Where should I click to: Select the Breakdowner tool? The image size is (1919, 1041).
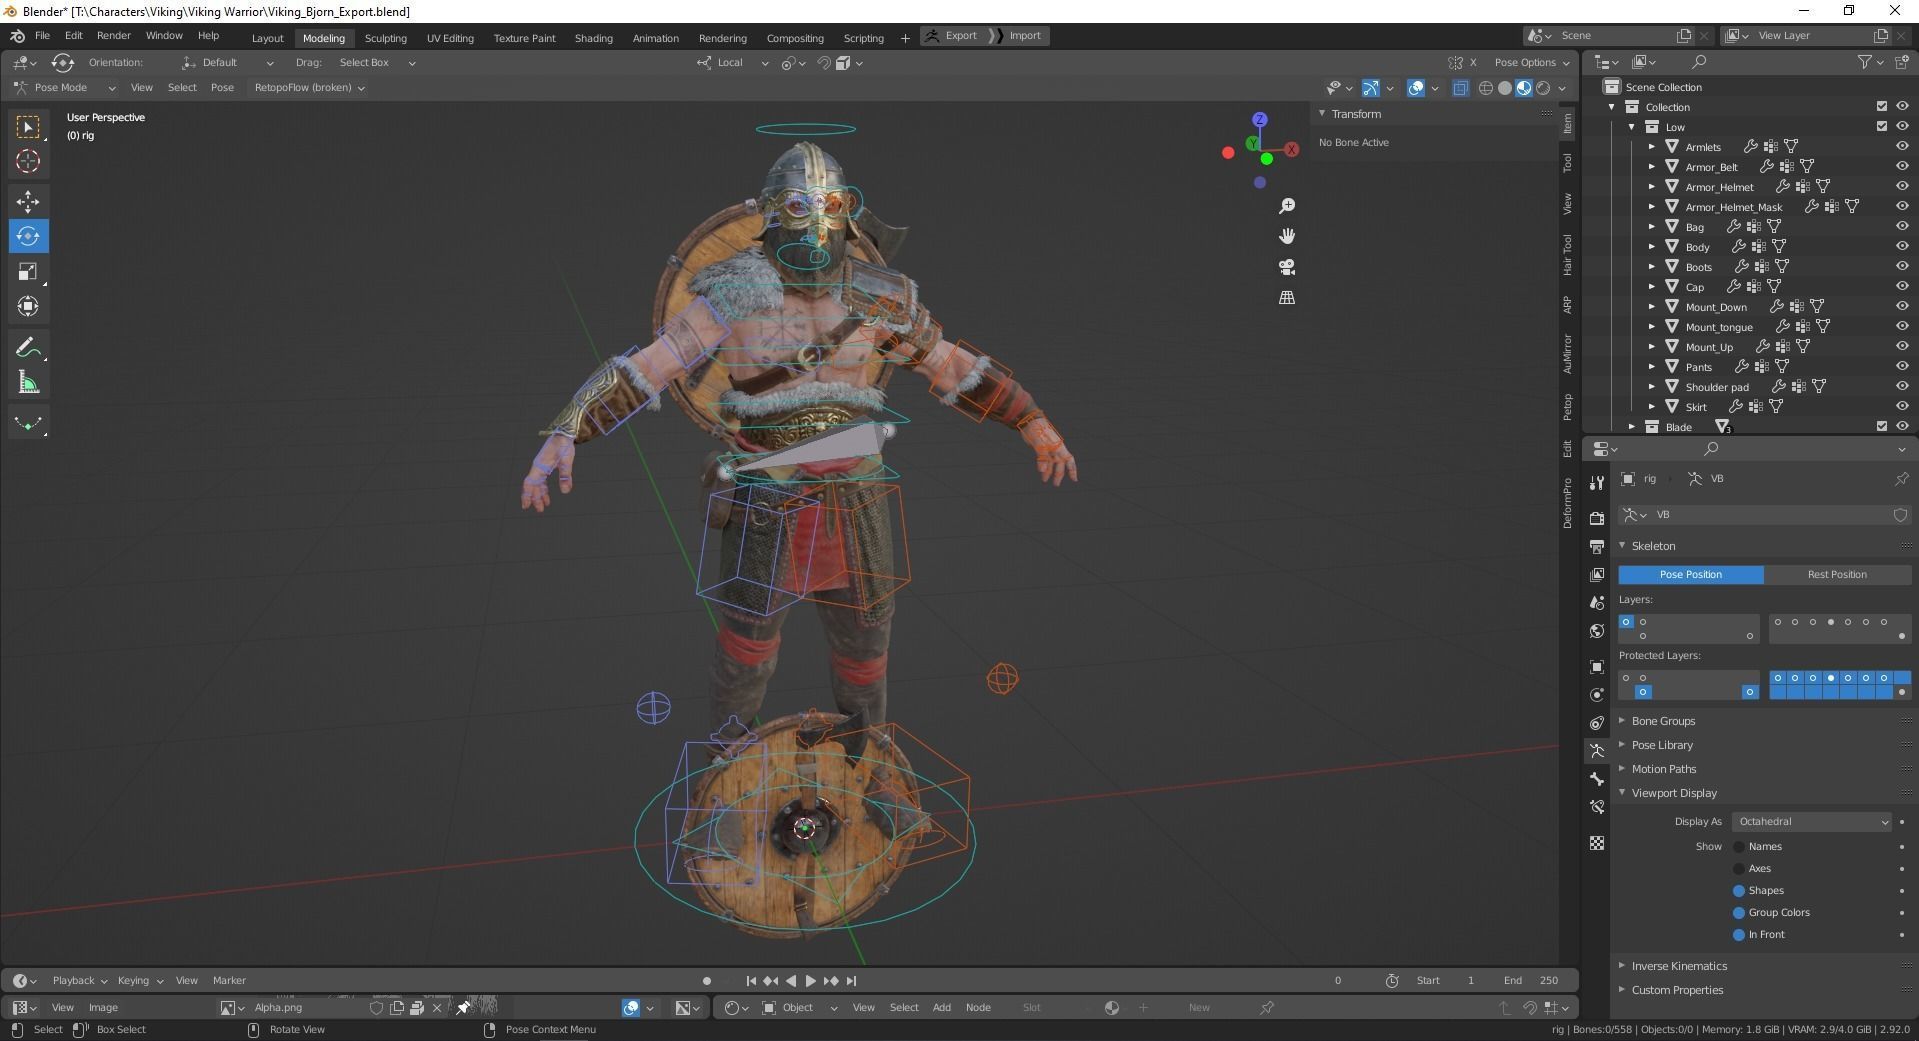(x=28, y=423)
